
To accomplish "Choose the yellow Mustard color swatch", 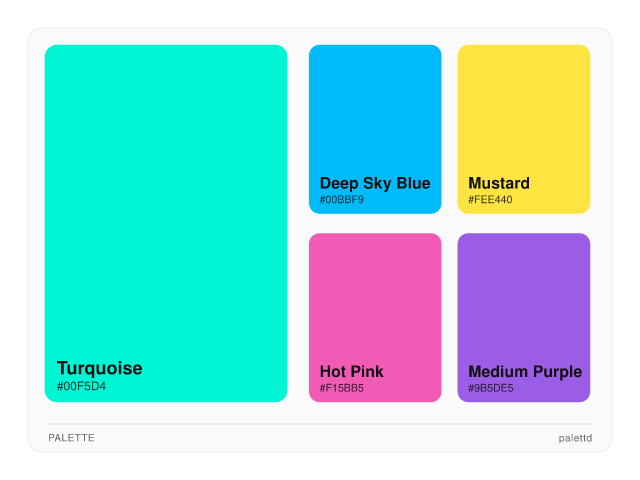I will click(x=523, y=110).
